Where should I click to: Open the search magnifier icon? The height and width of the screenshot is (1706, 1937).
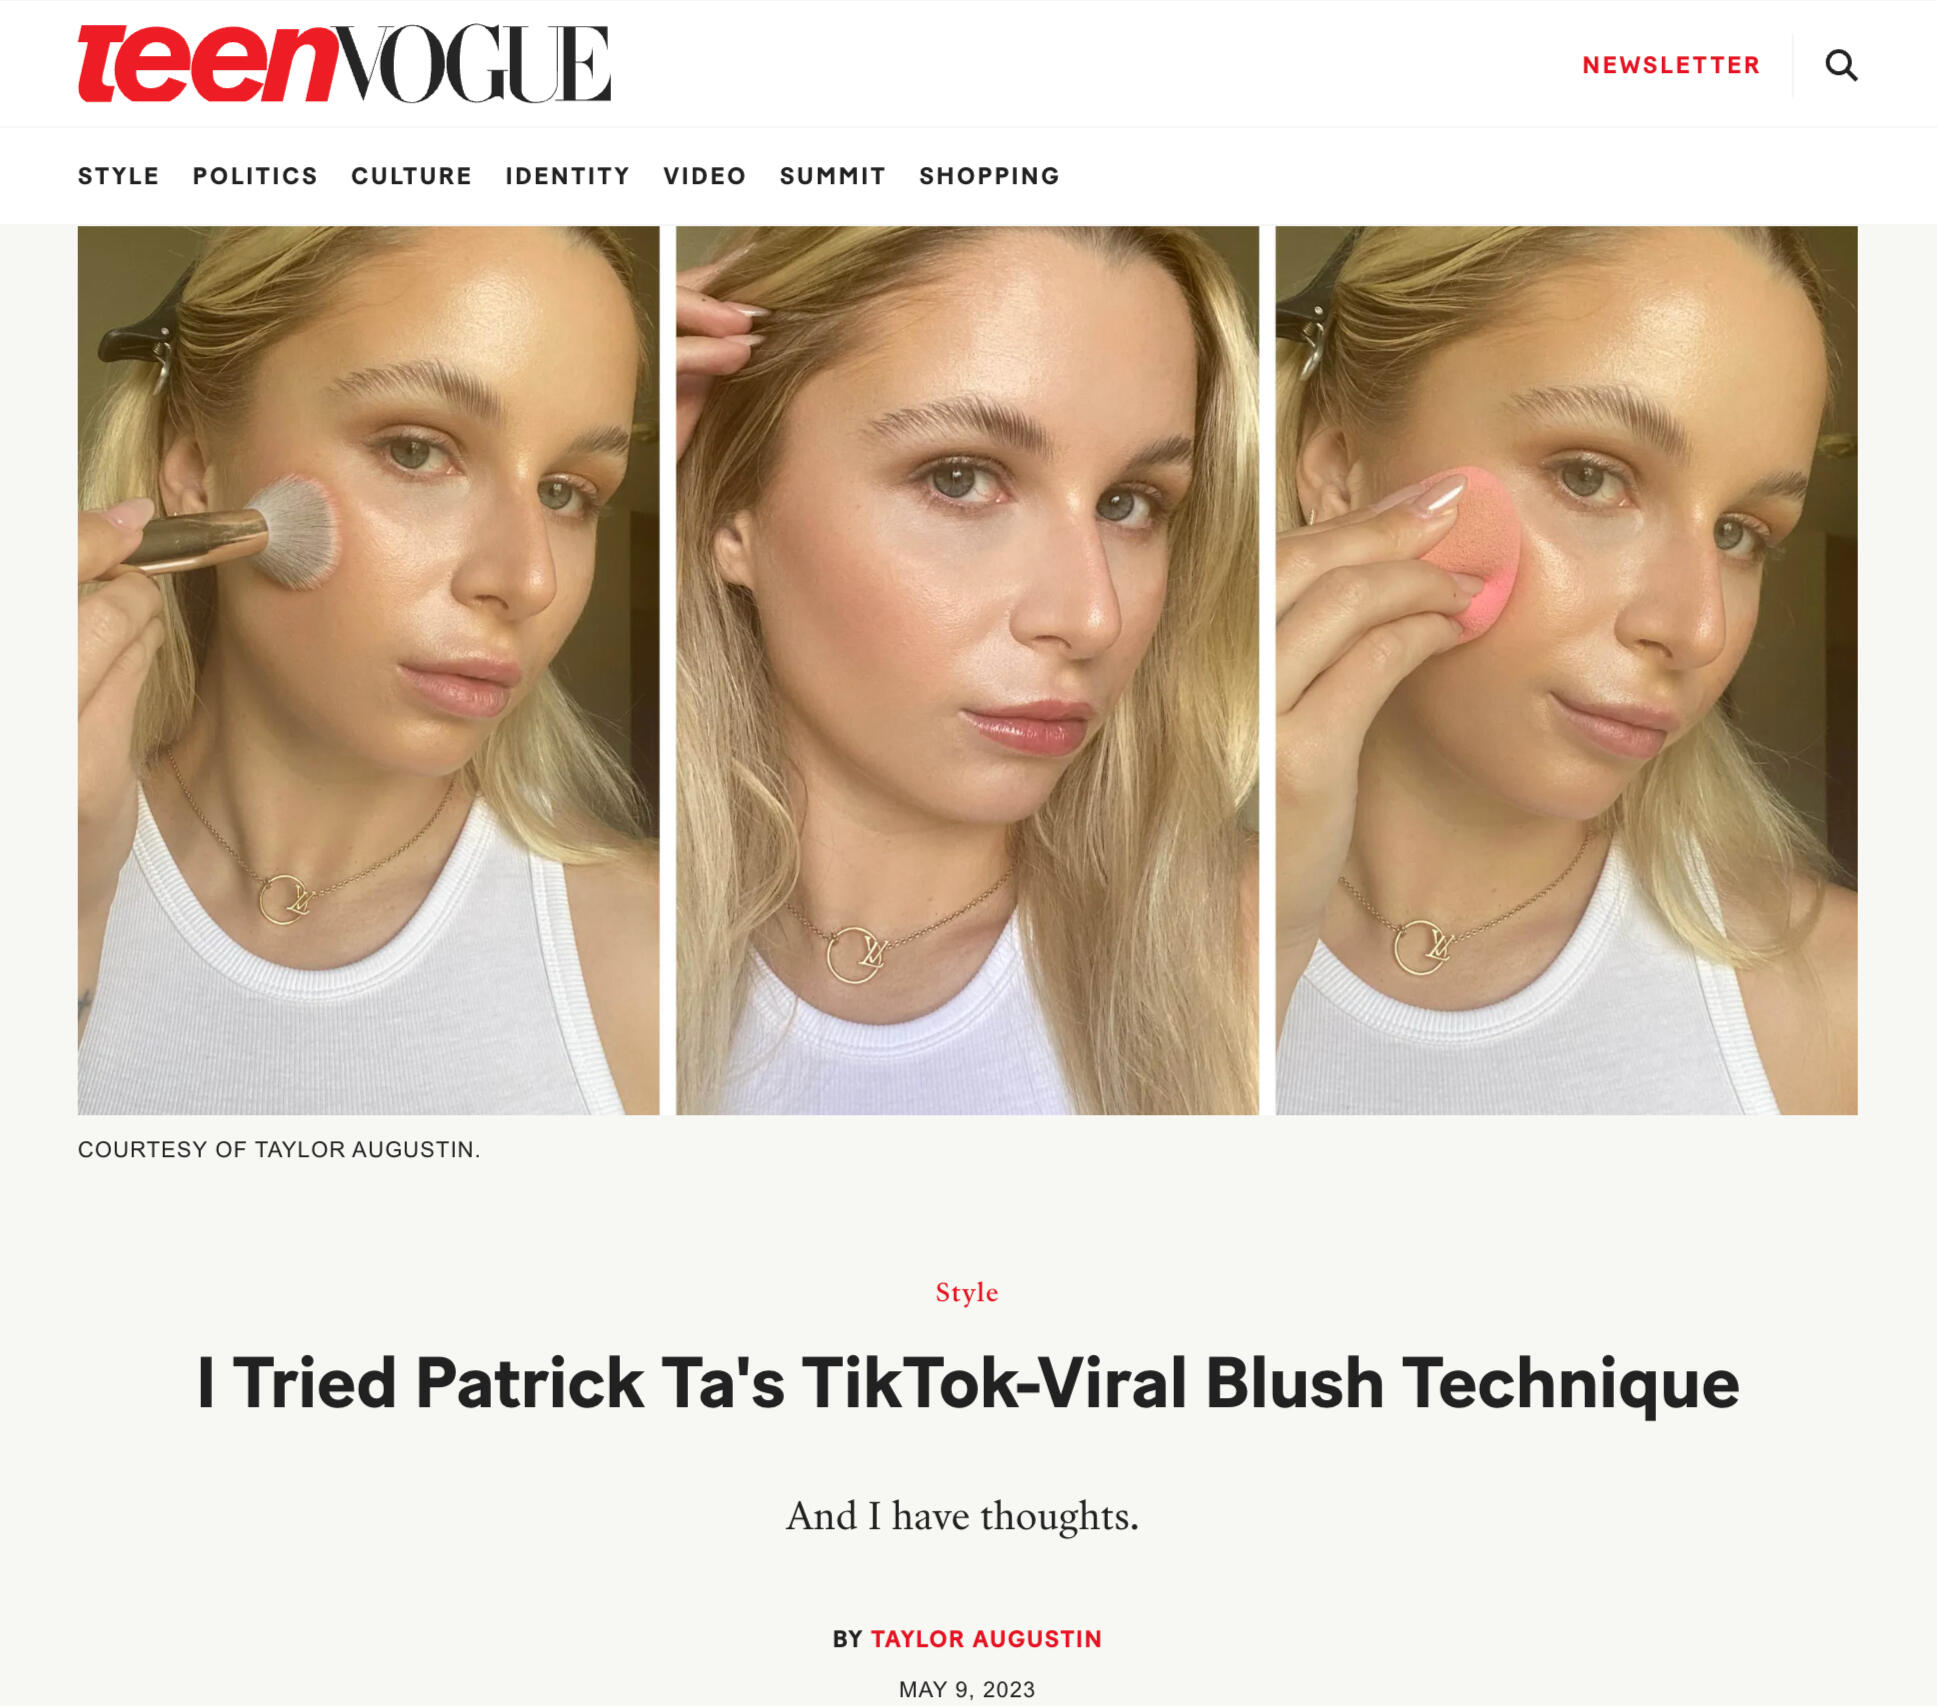tap(1841, 65)
